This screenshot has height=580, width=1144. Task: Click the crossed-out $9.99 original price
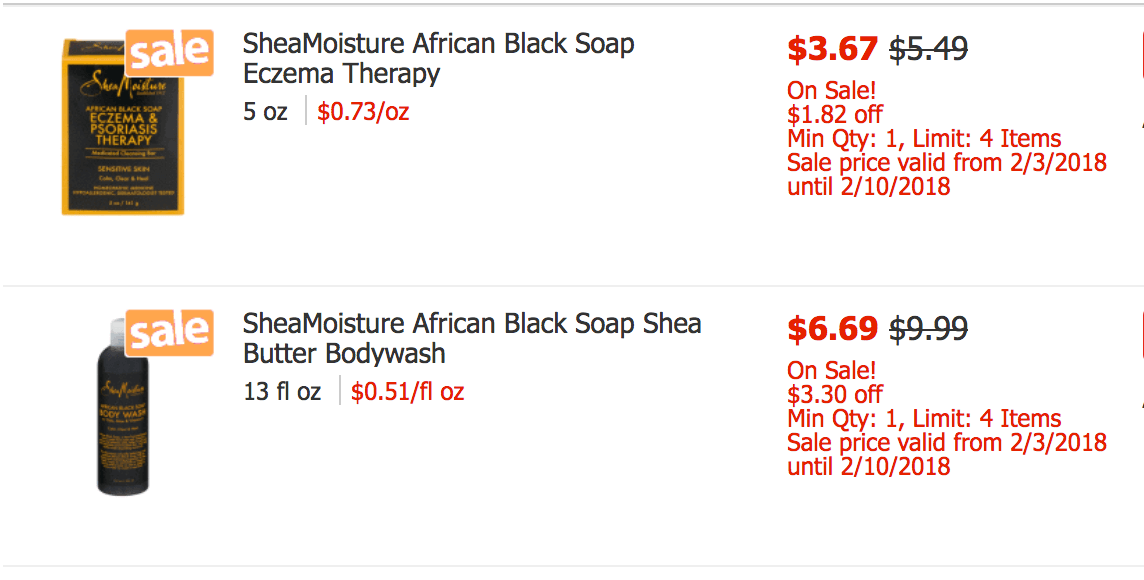(x=928, y=328)
